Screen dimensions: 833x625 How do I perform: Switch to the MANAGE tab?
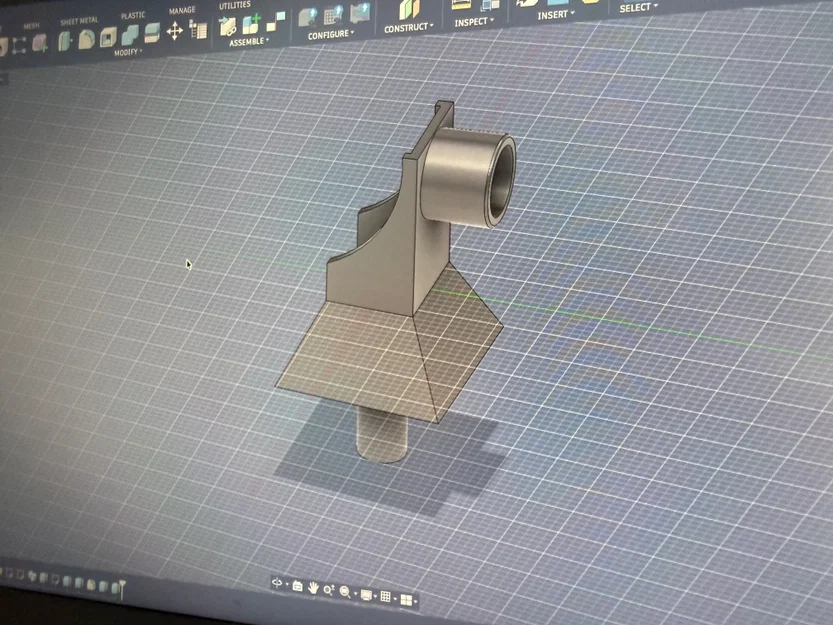[x=182, y=10]
